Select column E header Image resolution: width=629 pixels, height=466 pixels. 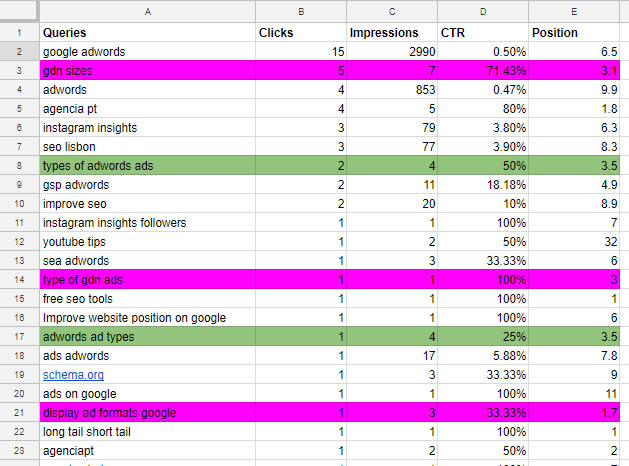pos(574,12)
